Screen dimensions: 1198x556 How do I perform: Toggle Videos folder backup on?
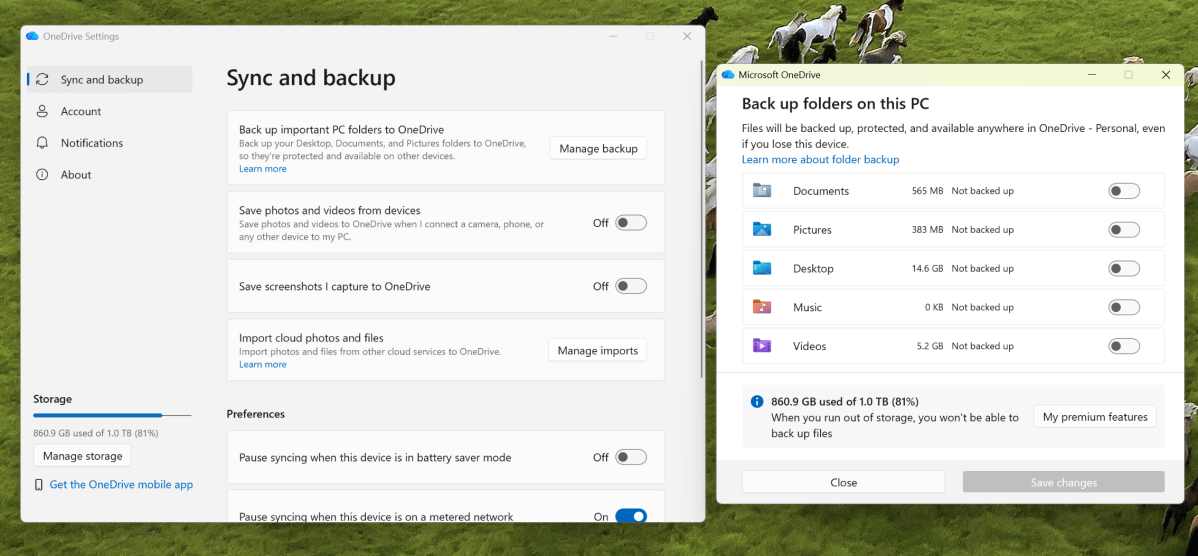(x=1124, y=346)
